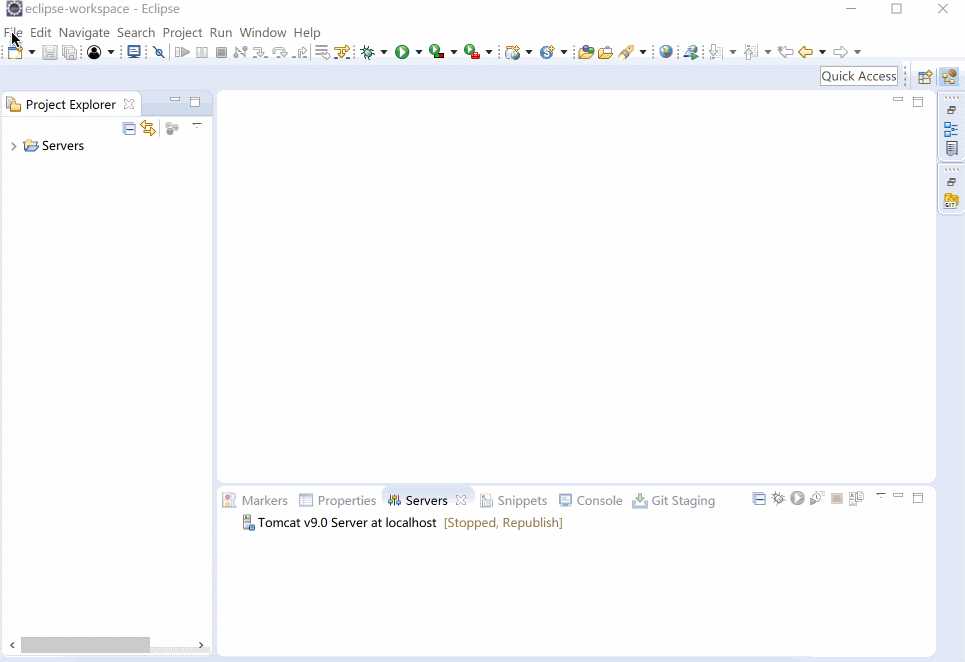
Task: Click Collapse All in Project Explorer
Action: pyautogui.click(x=129, y=129)
